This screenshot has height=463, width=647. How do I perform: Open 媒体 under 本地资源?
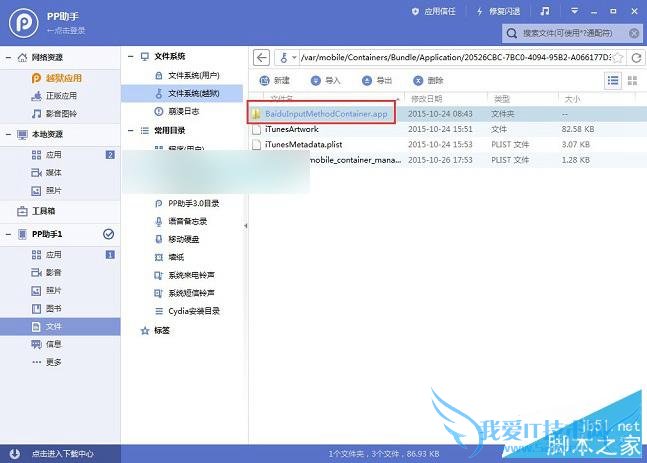tap(47, 172)
